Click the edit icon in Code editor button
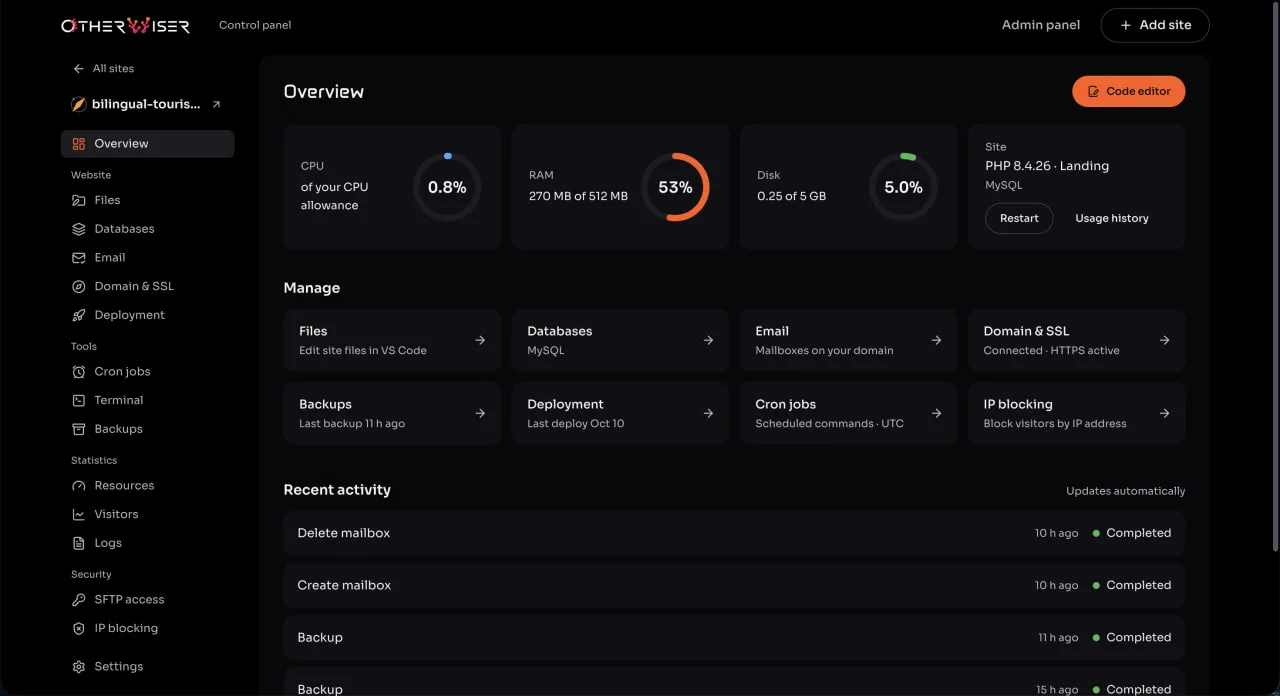1280x696 pixels. tap(1094, 91)
